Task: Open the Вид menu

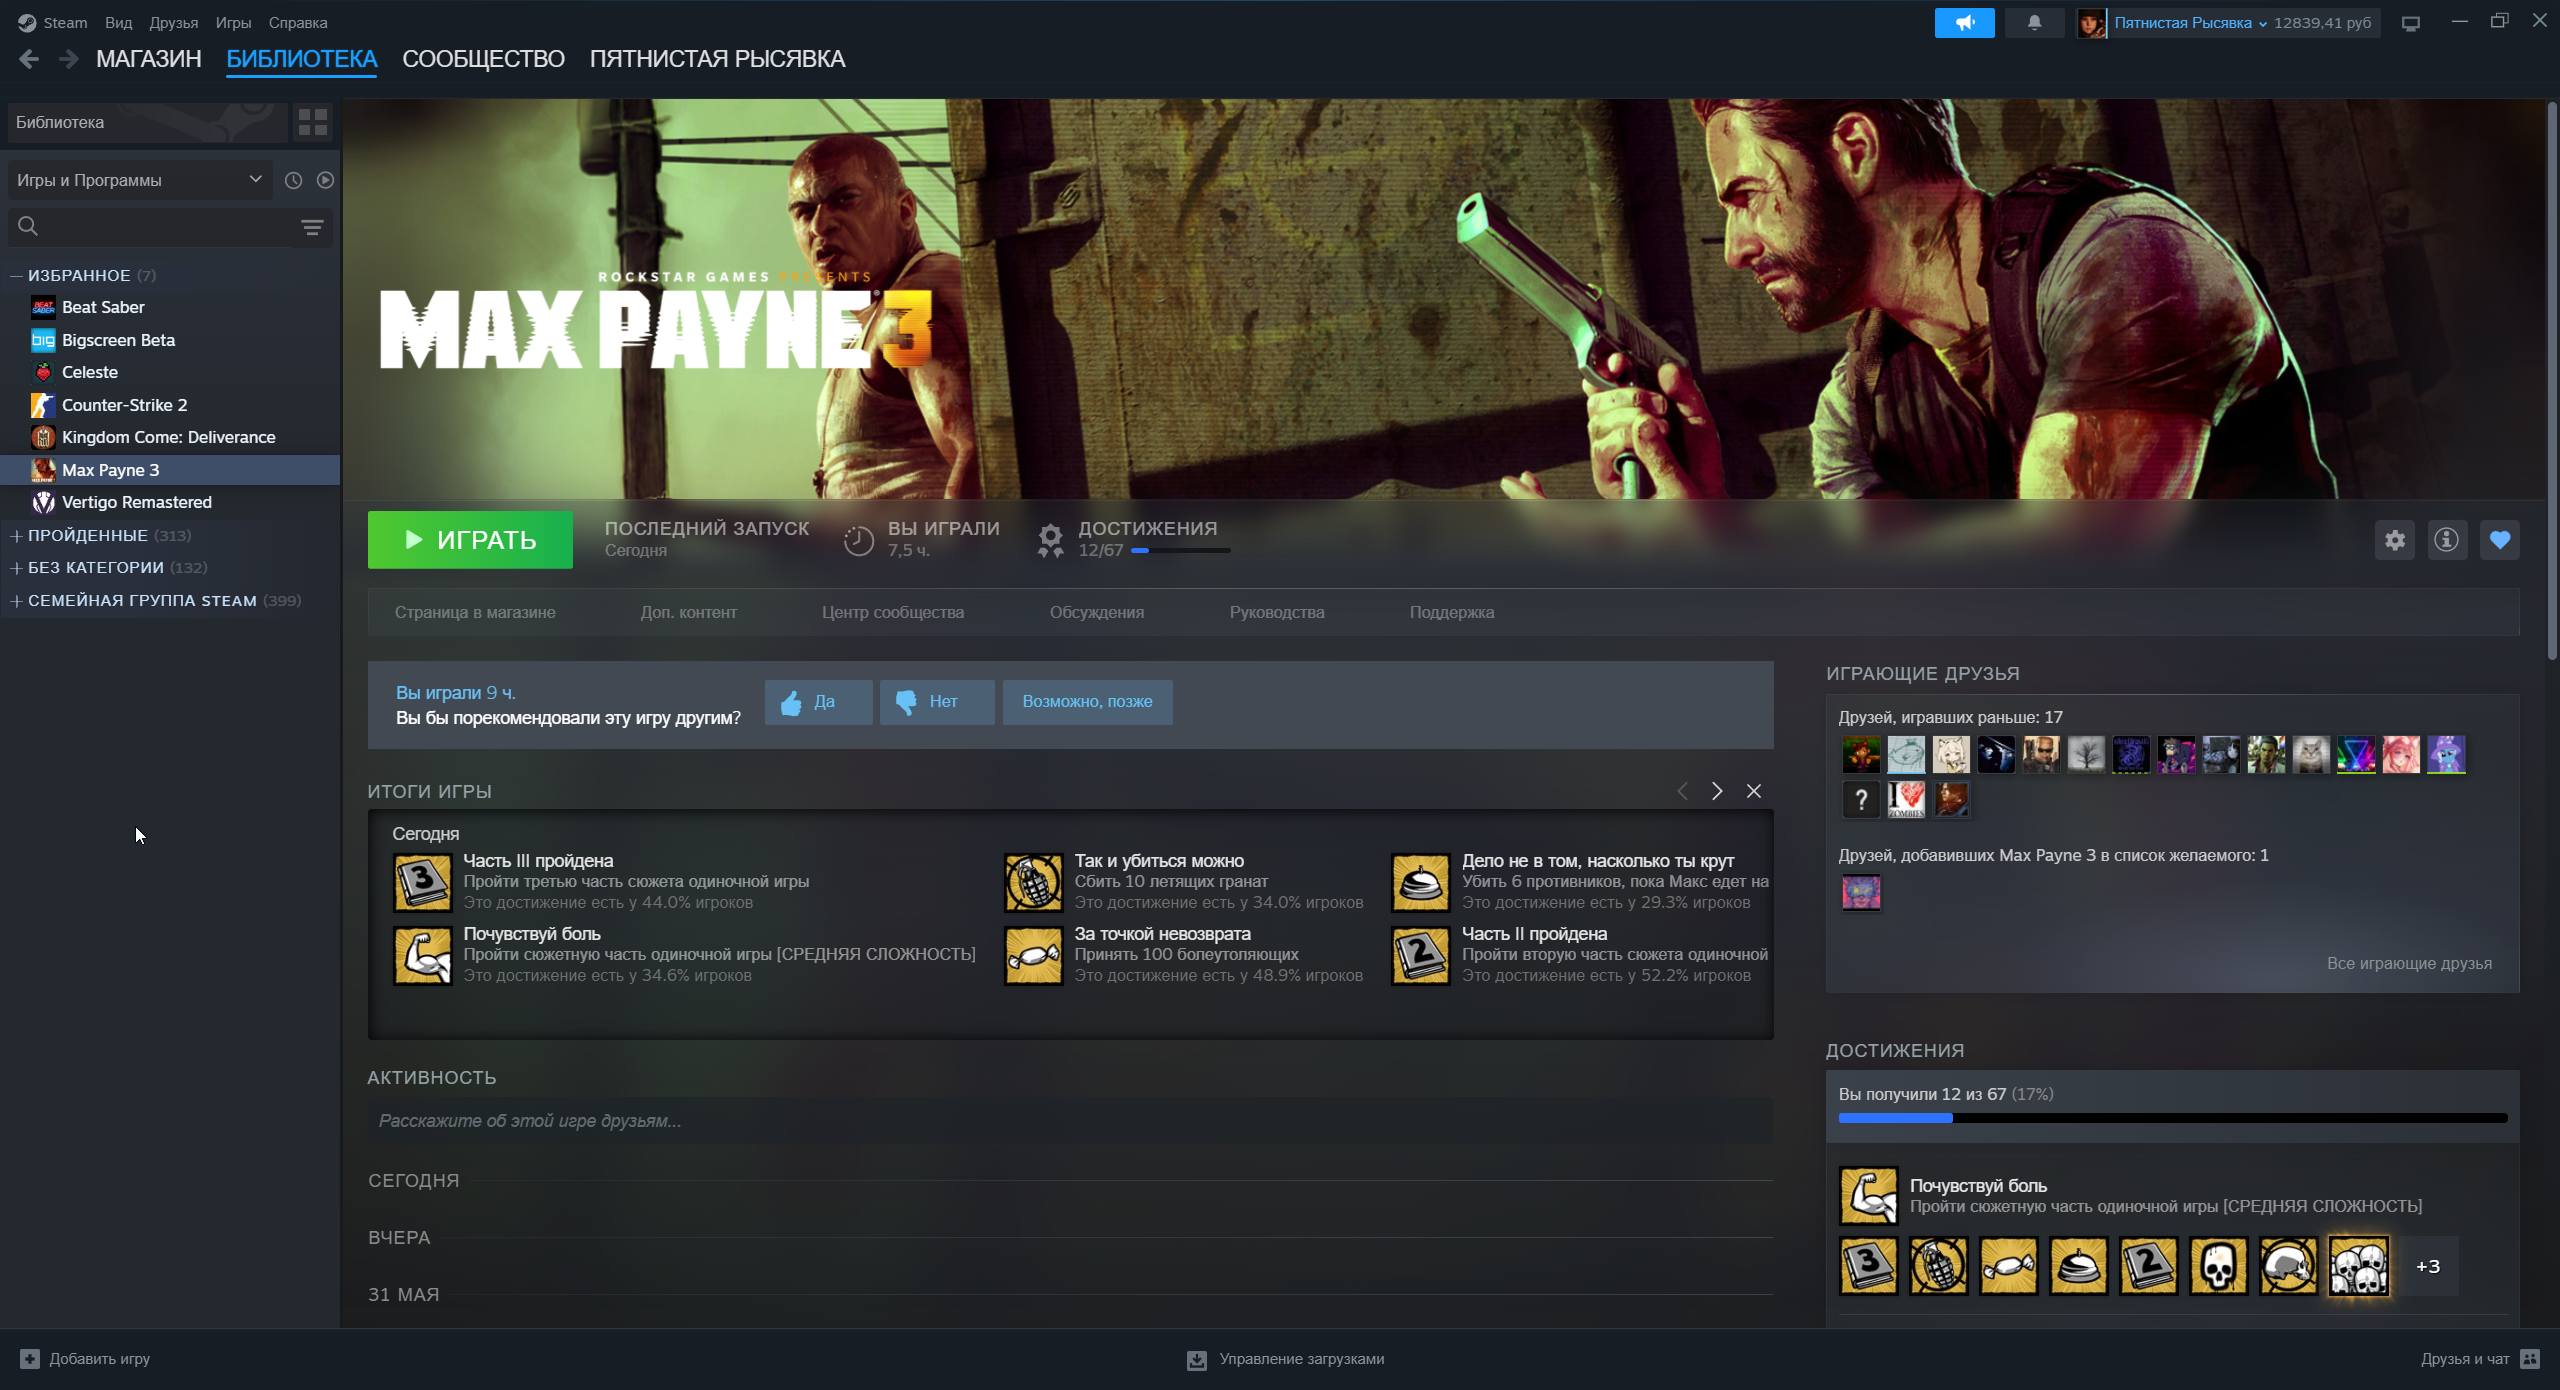Action: click(118, 23)
